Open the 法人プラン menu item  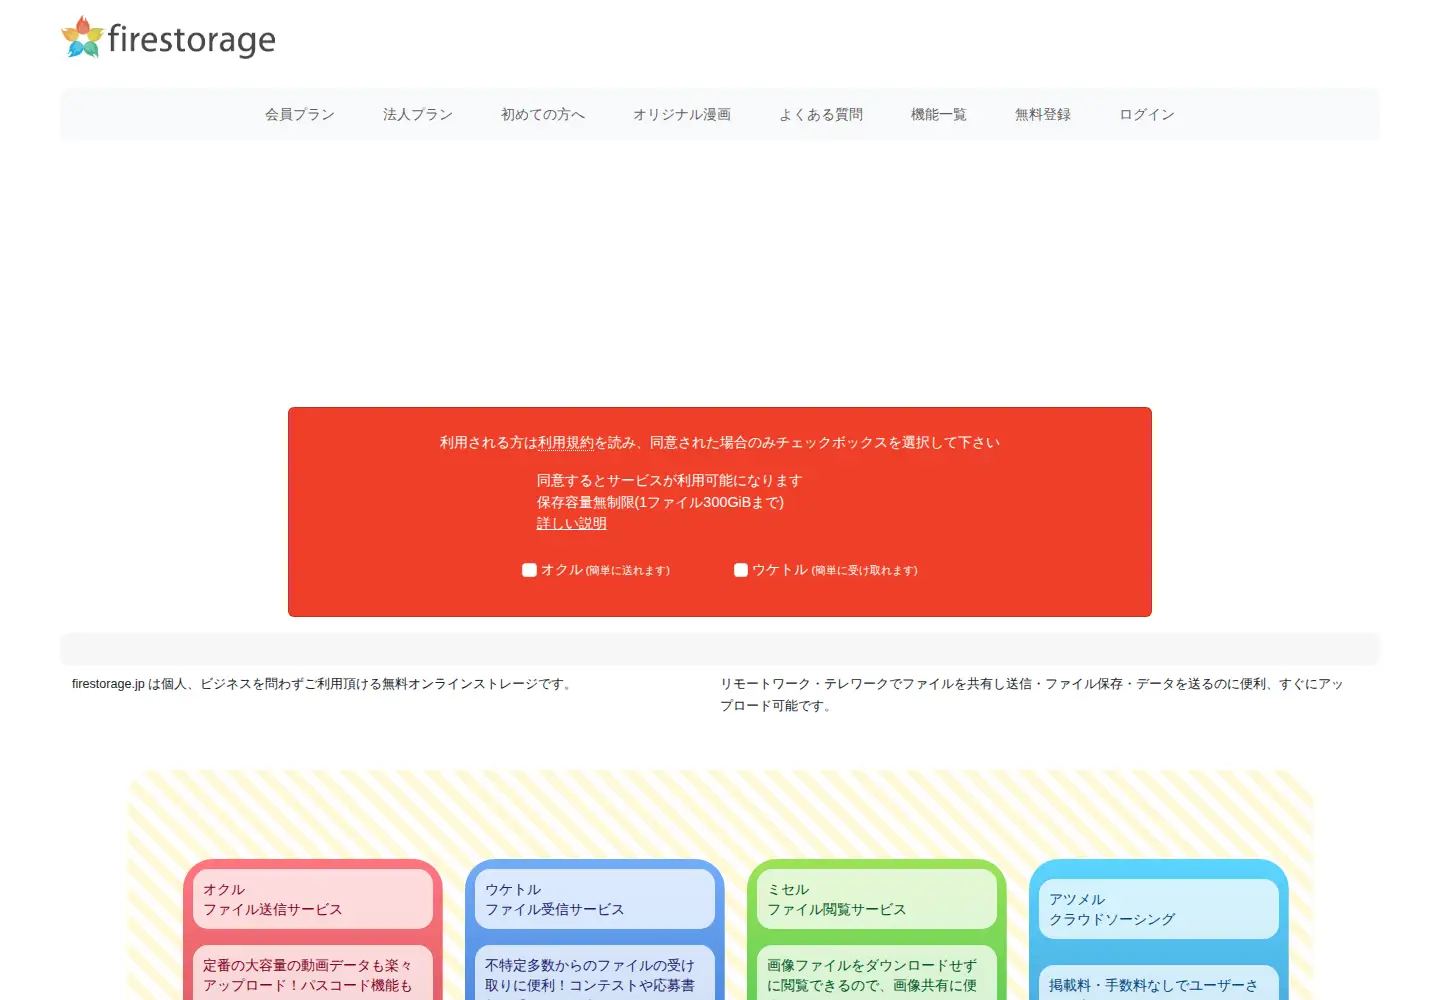pos(417,114)
